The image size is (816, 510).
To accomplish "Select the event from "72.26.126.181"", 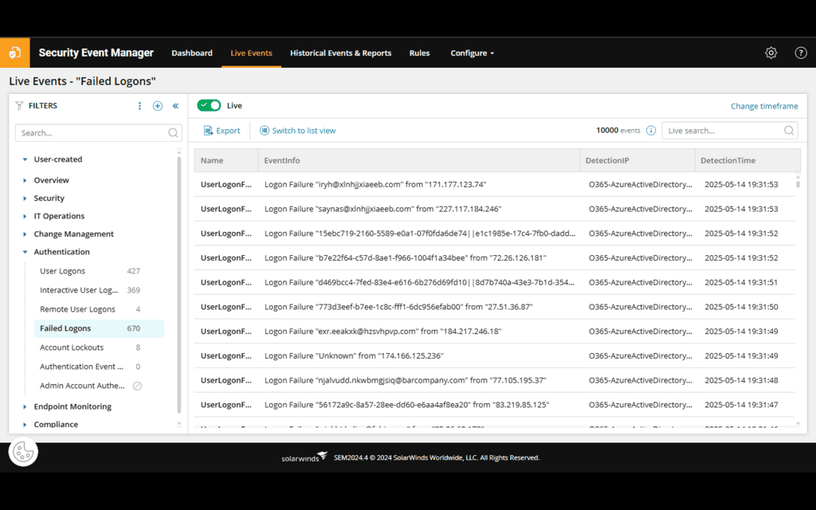I will tap(494, 258).
